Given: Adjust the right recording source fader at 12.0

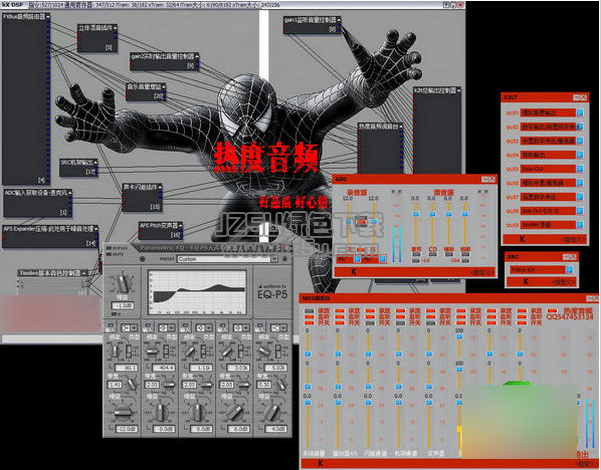Looking at the screenshot, I should 374,221.
